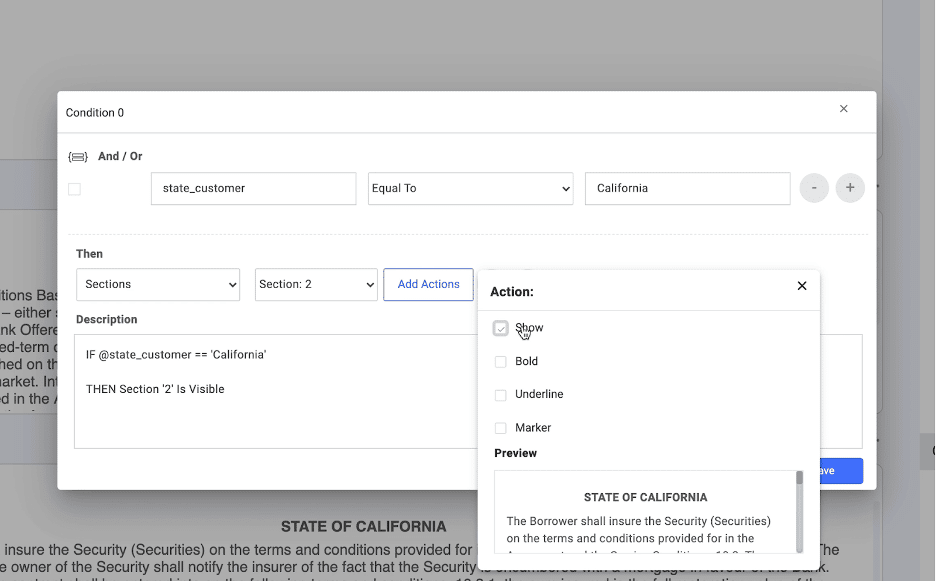This screenshot has height=582, width=936.
Task: Click the And / Or group icon
Action: pos(77,157)
